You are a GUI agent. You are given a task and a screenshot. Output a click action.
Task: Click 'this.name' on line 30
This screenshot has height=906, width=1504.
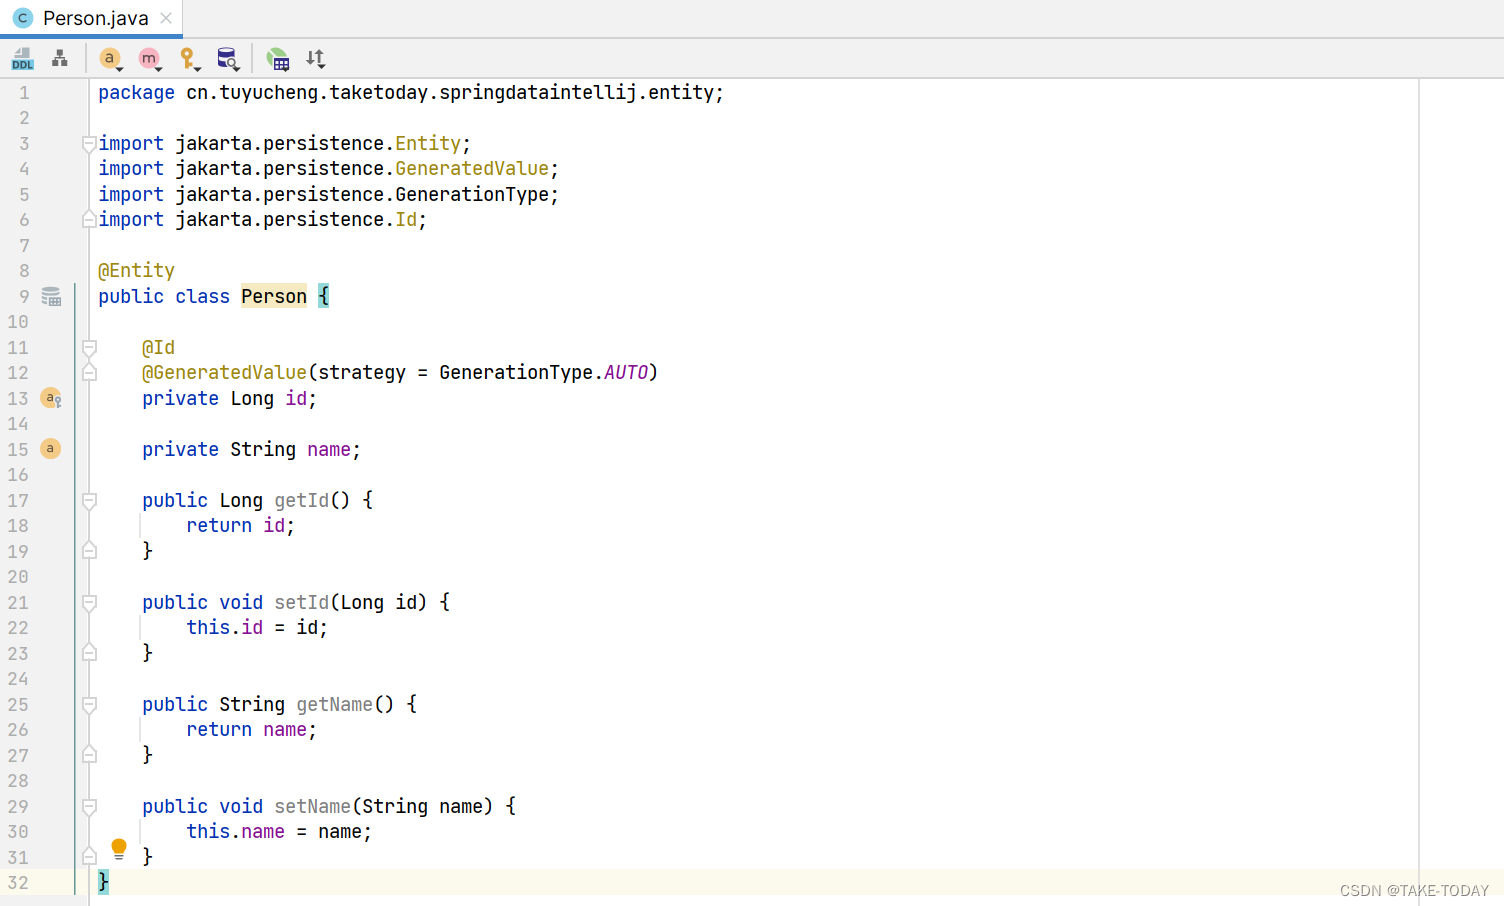click(x=236, y=831)
